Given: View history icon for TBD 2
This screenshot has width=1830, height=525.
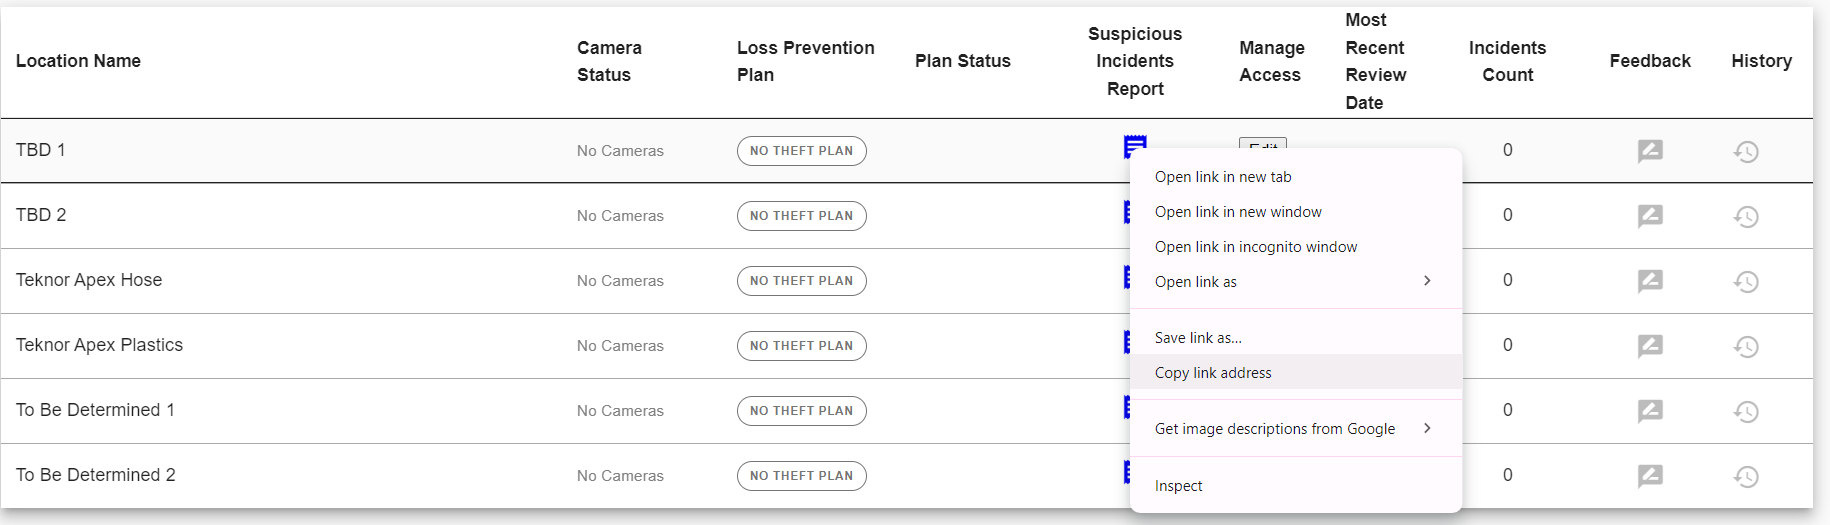Looking at the screenshot, I should click(1746, 216).
